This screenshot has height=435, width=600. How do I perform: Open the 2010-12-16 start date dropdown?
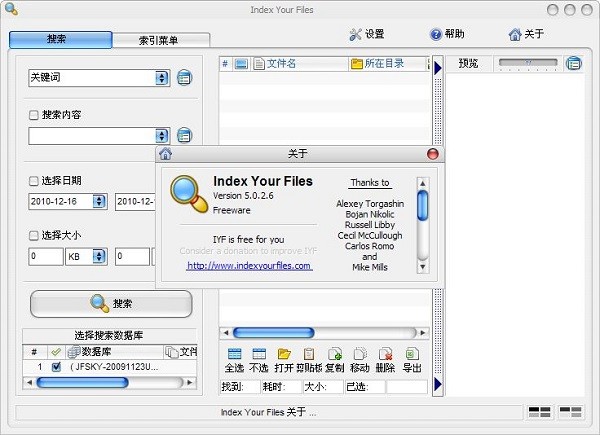click(x=99, y=201)
